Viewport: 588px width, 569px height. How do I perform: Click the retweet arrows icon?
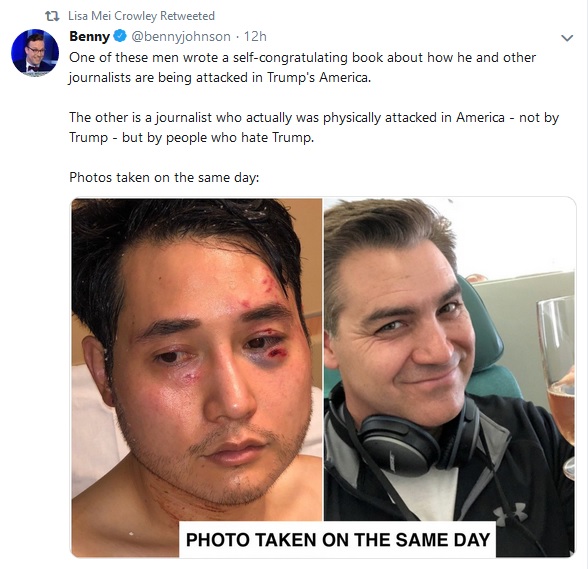pyautogui.click(x=52, y=16)
